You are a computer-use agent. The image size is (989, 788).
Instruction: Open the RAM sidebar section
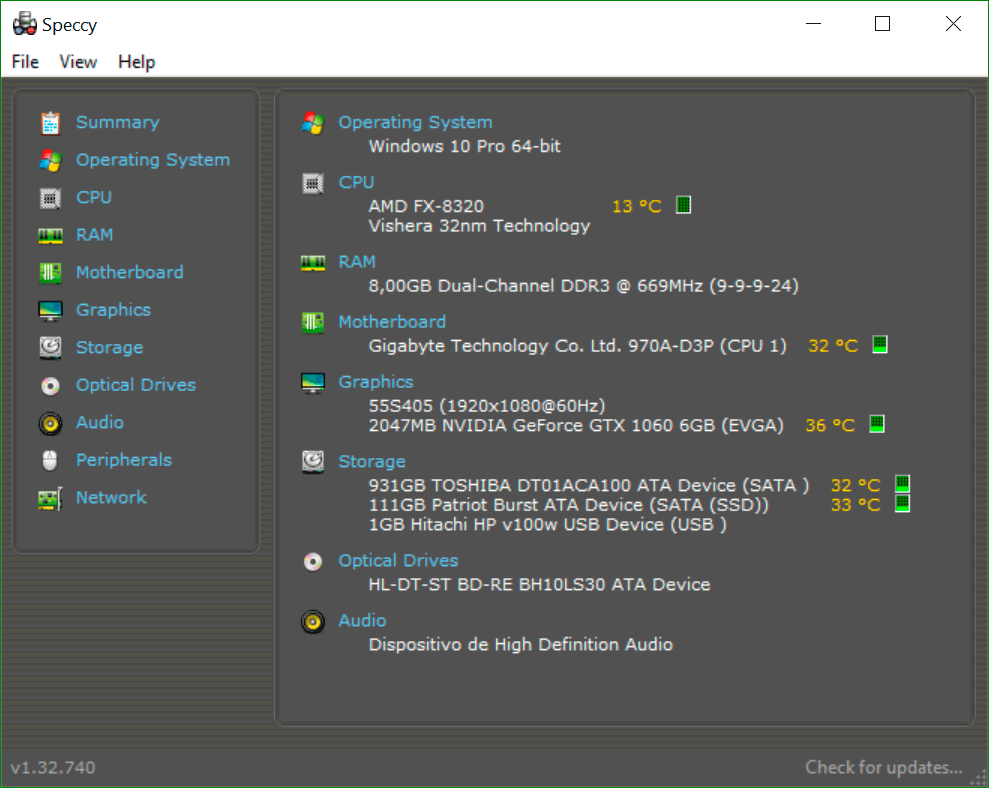coord(95,235)
